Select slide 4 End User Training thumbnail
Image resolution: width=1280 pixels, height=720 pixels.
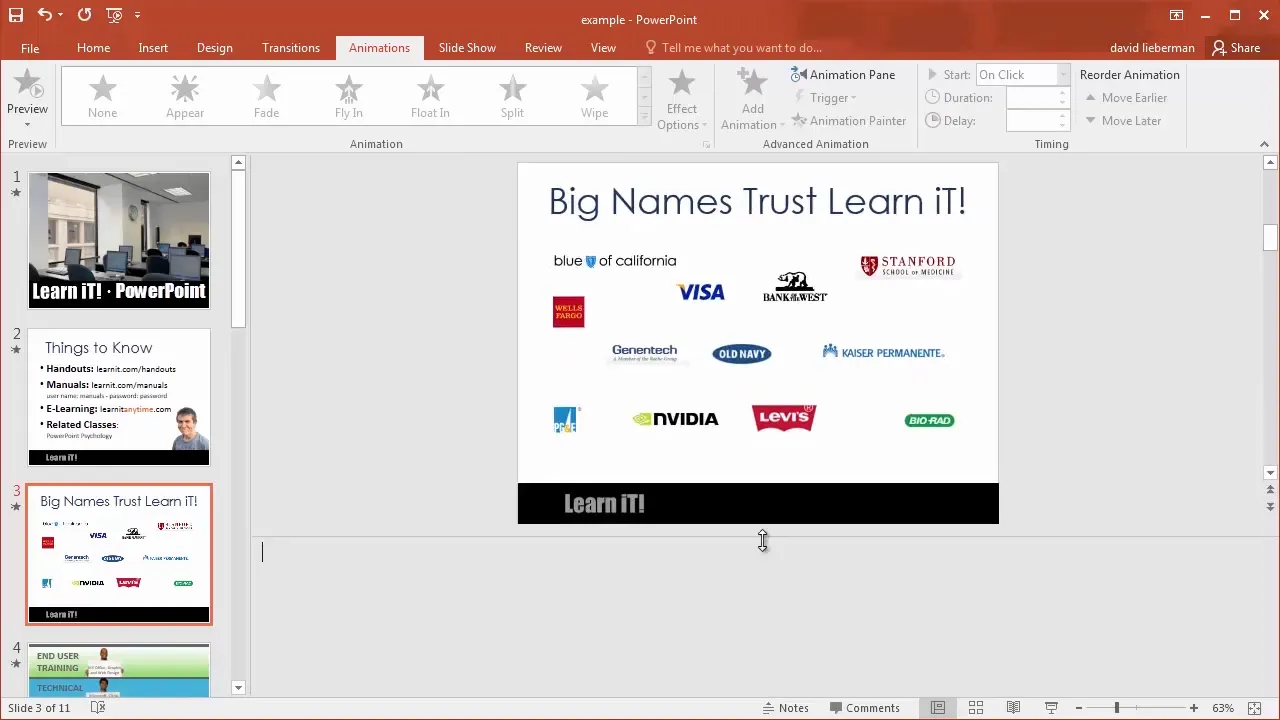coord(119,670)
